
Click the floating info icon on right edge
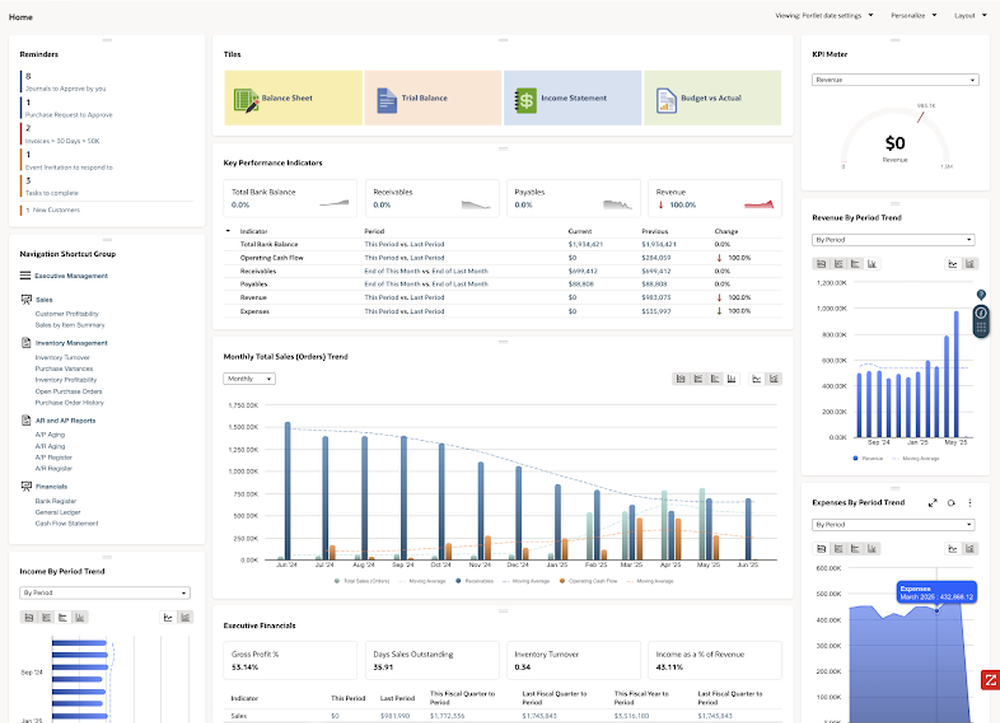click(x=981, y=313)
